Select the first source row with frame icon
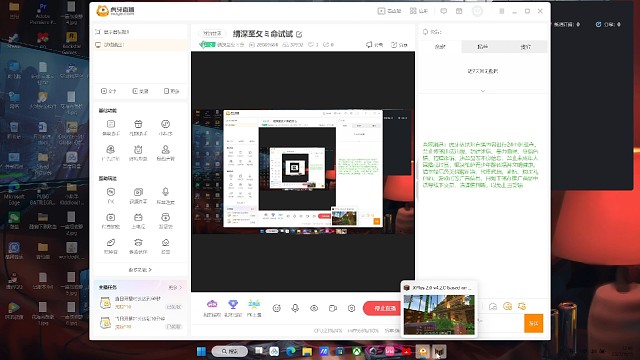640x360 pixels. coord(140,32)
